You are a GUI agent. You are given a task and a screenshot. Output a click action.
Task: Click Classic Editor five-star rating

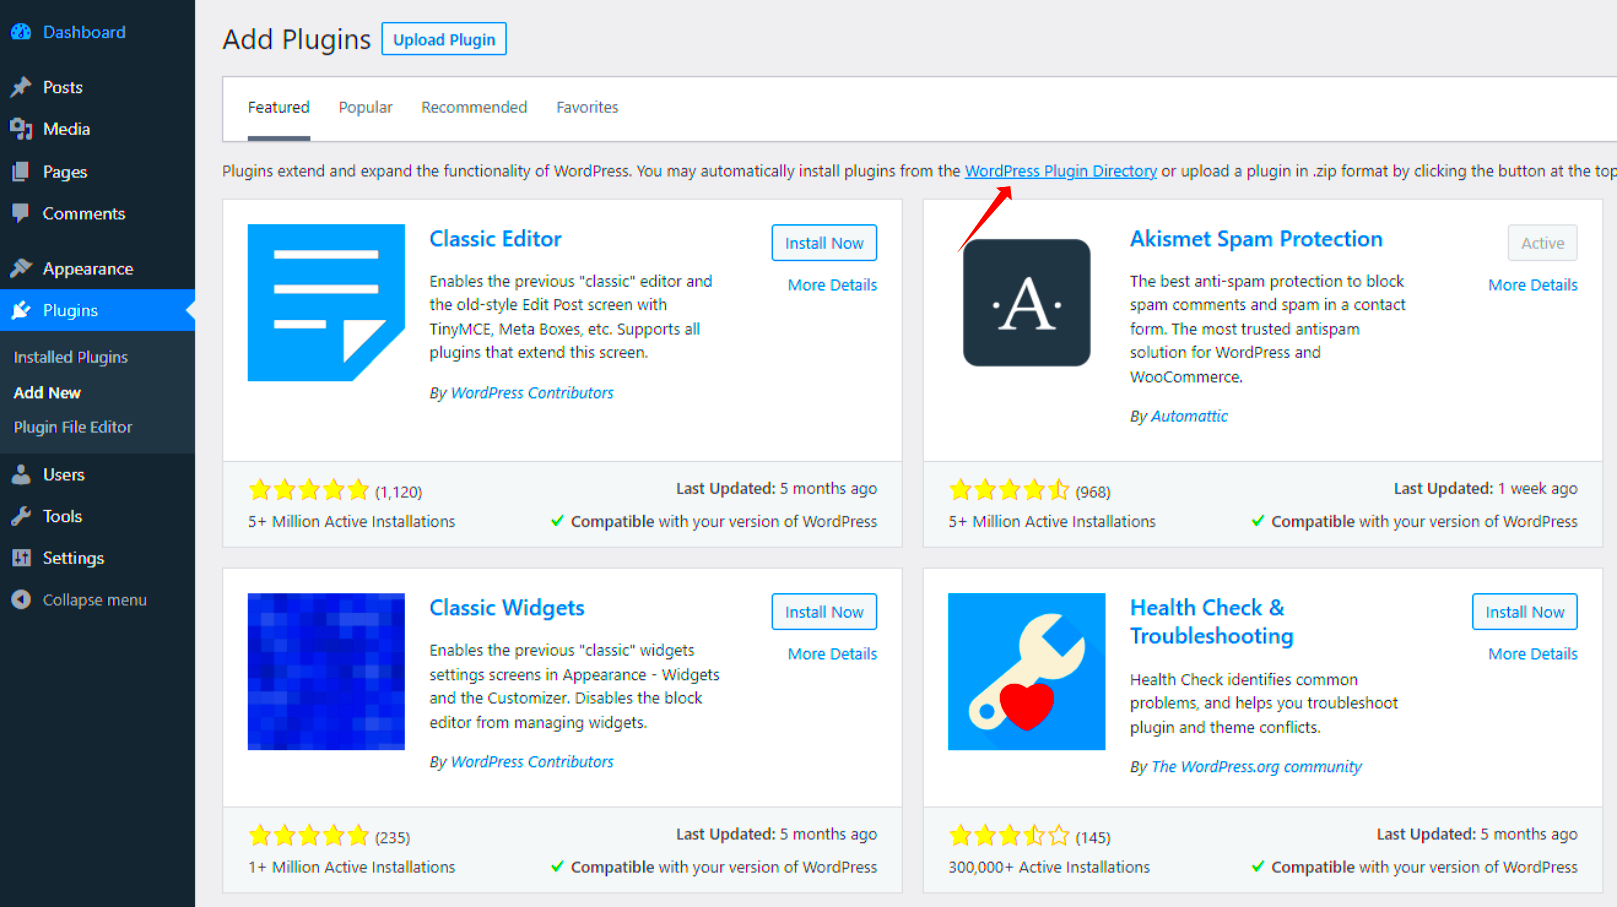point(309,490)
